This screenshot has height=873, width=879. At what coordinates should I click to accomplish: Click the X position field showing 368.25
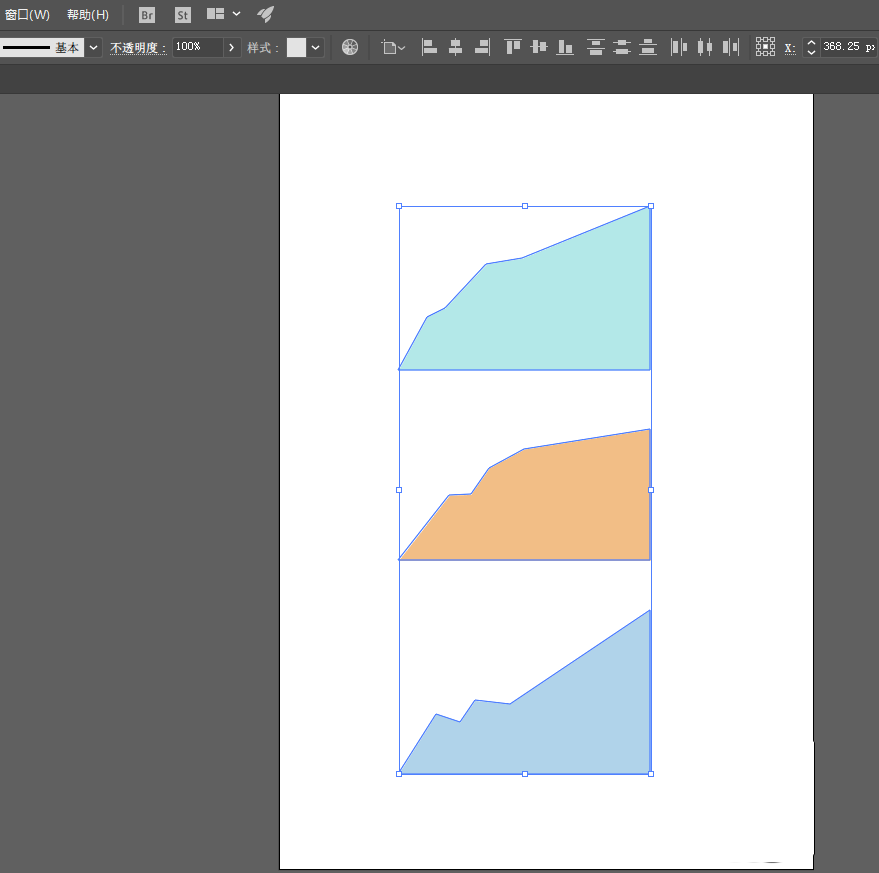pyautogui.click(x=849, y=47)
